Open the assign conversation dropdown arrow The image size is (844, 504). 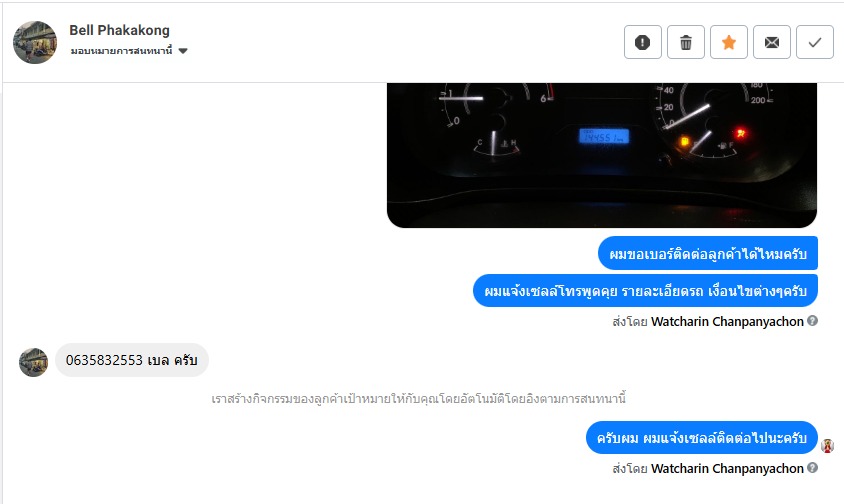(183, 51)
